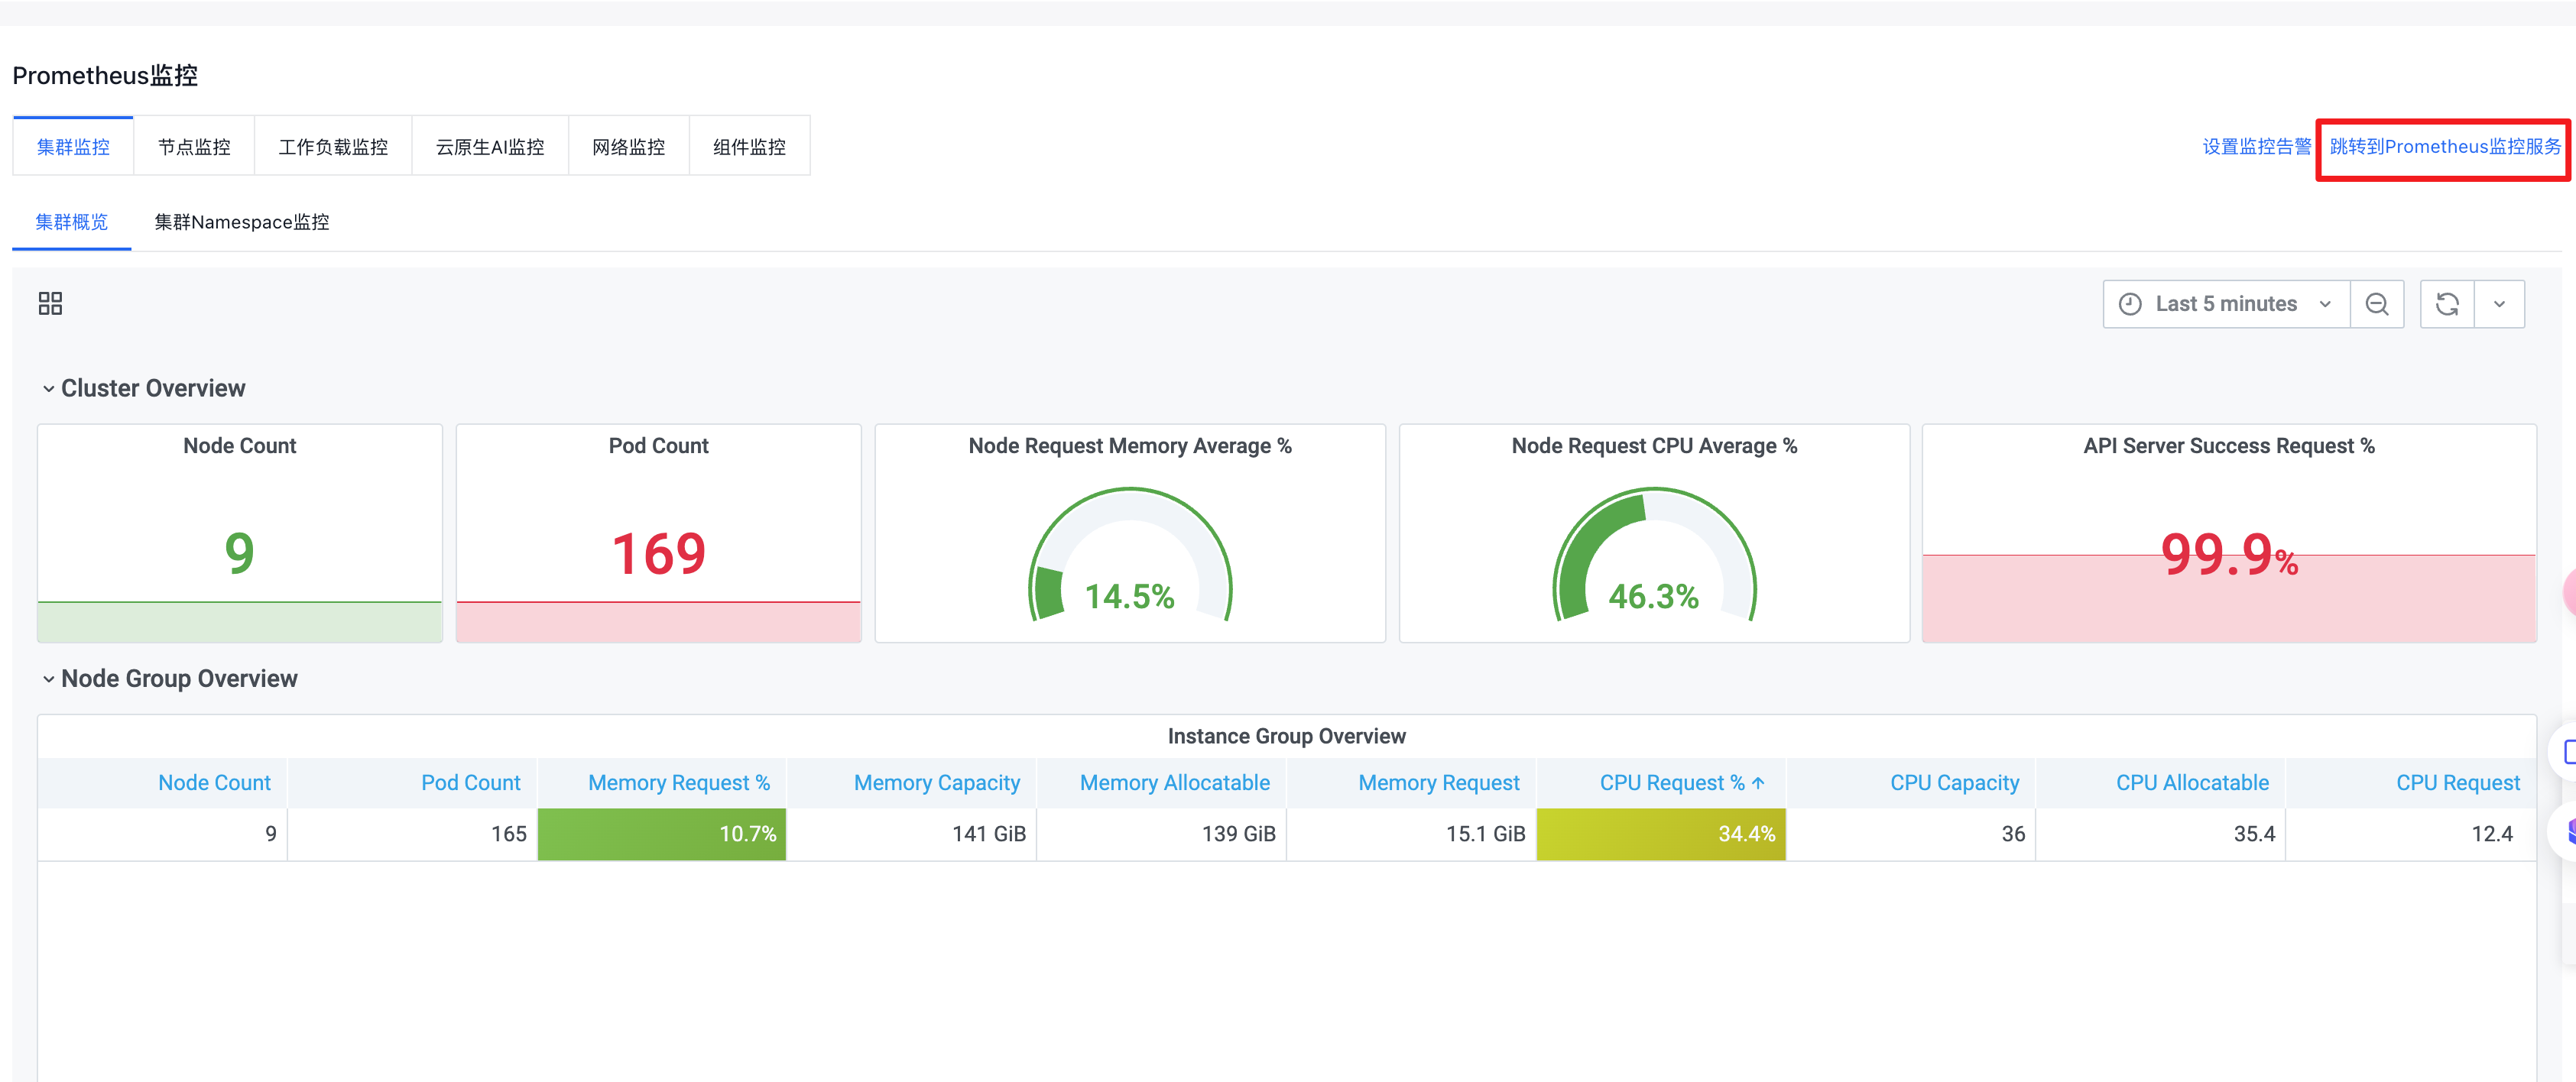Select the 集群监控 tab
This screenshot has height=1082, width=2576.
(x=73, y=147)
